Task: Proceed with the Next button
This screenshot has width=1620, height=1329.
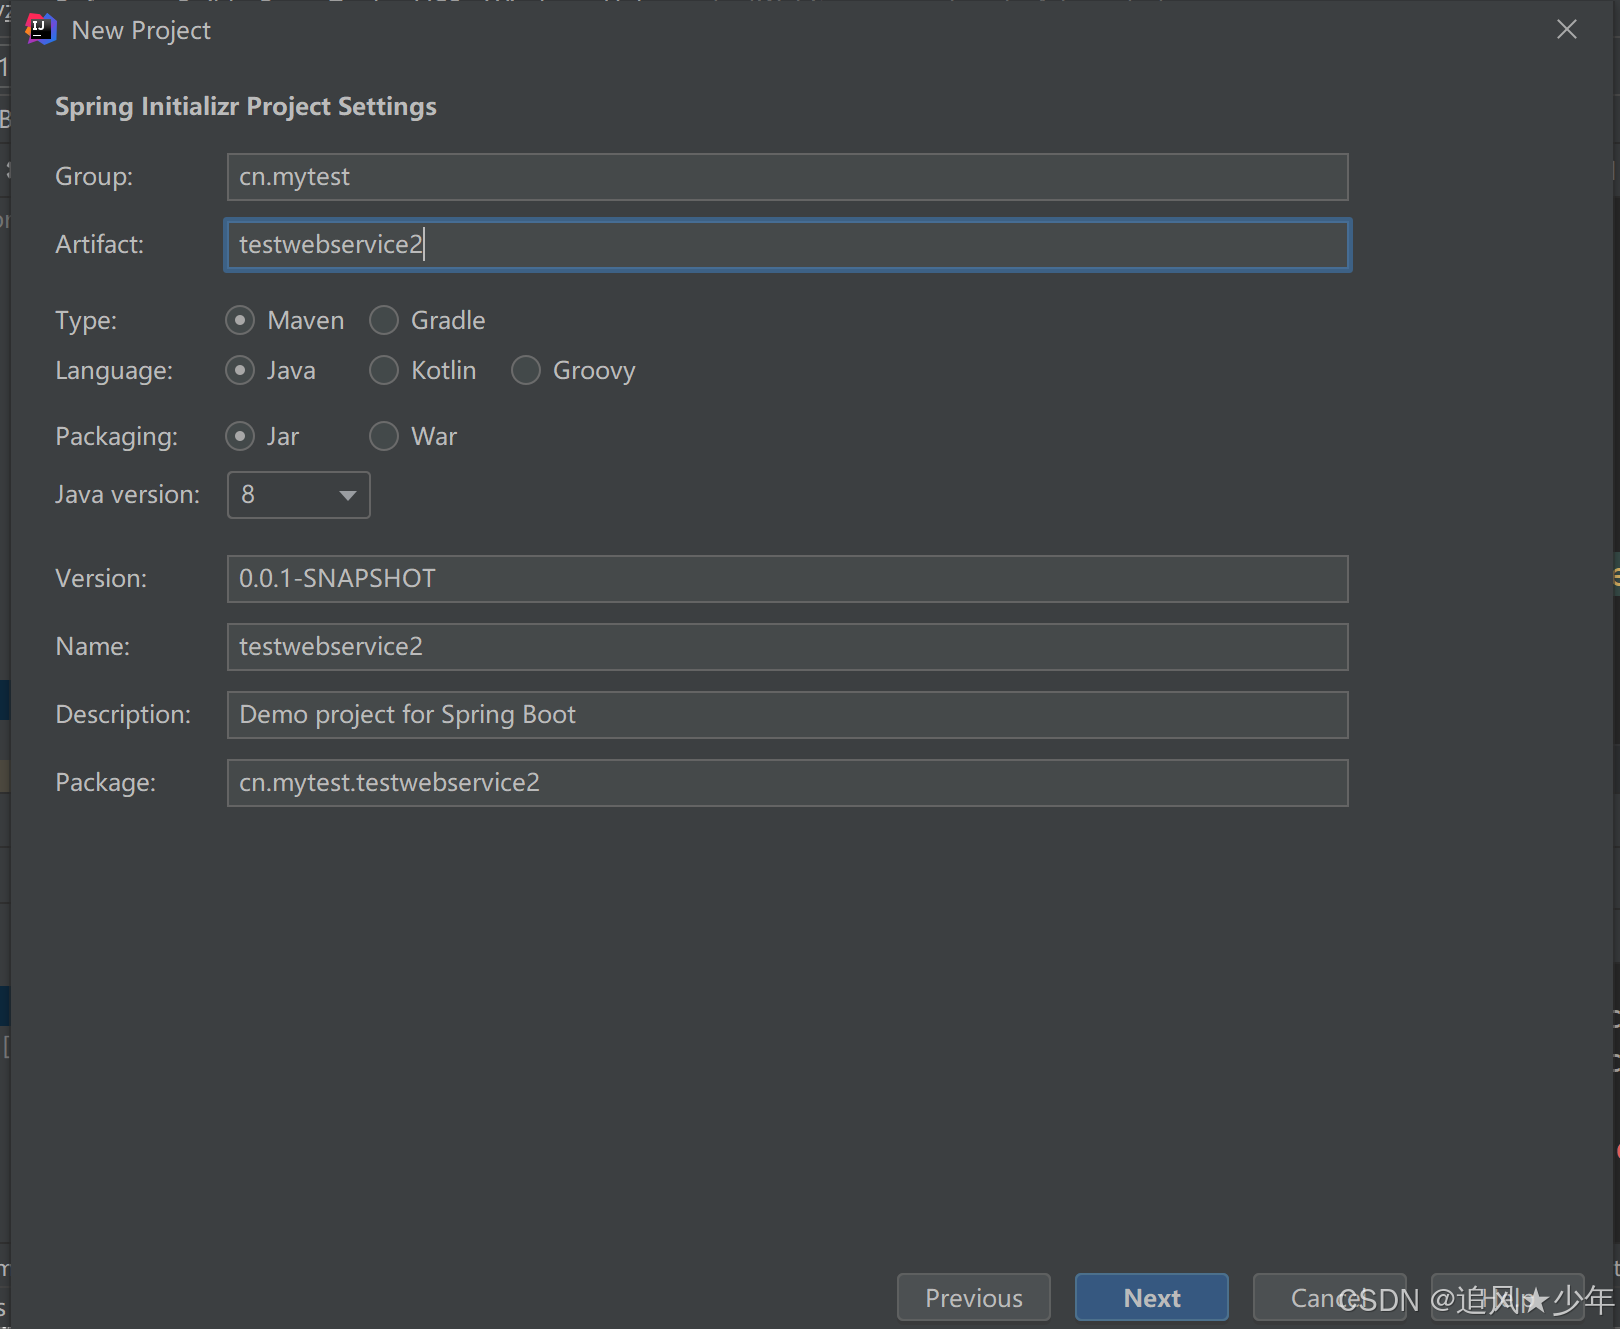Action: coord(1152,1297)
